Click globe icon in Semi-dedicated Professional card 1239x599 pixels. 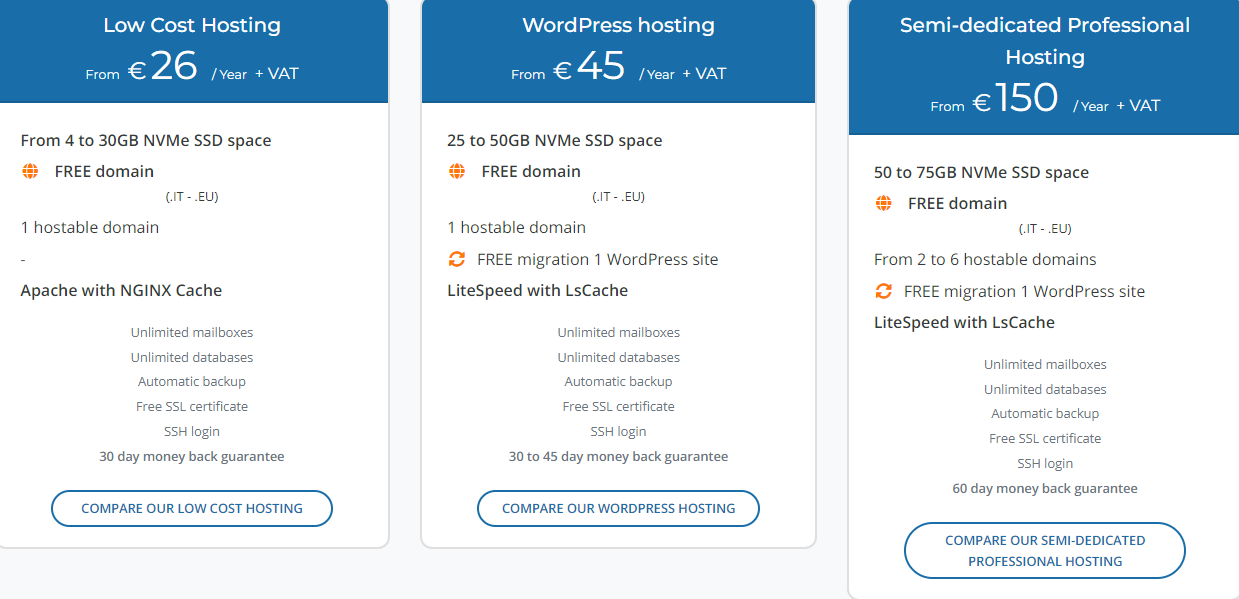tap(884, 203)
